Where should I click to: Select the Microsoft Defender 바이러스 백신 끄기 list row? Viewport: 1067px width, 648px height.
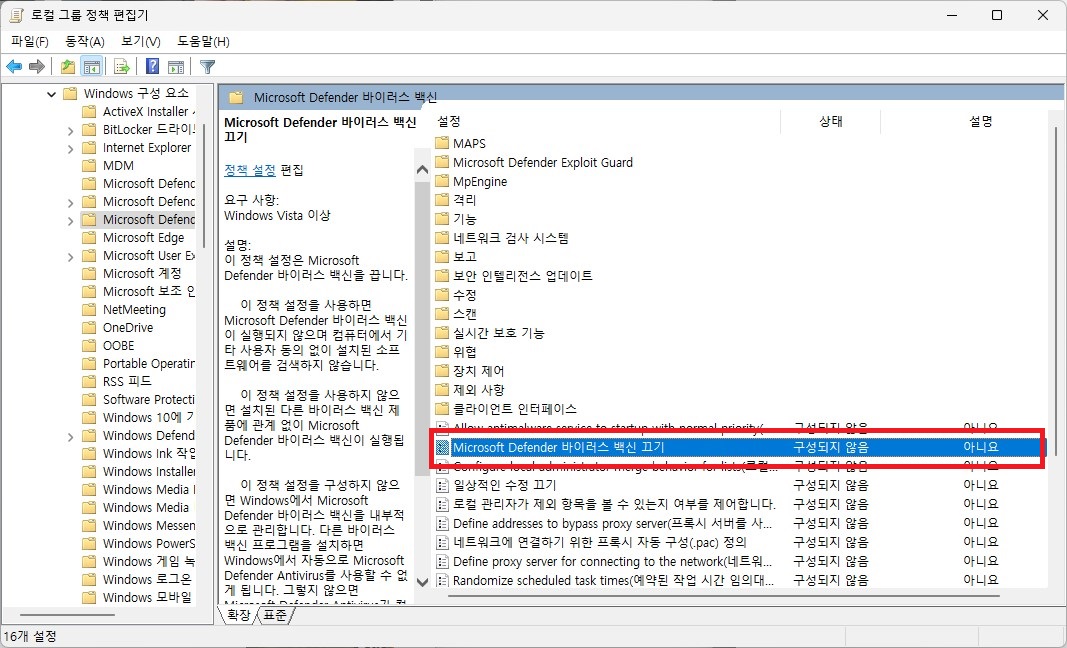tap(738, 447)
